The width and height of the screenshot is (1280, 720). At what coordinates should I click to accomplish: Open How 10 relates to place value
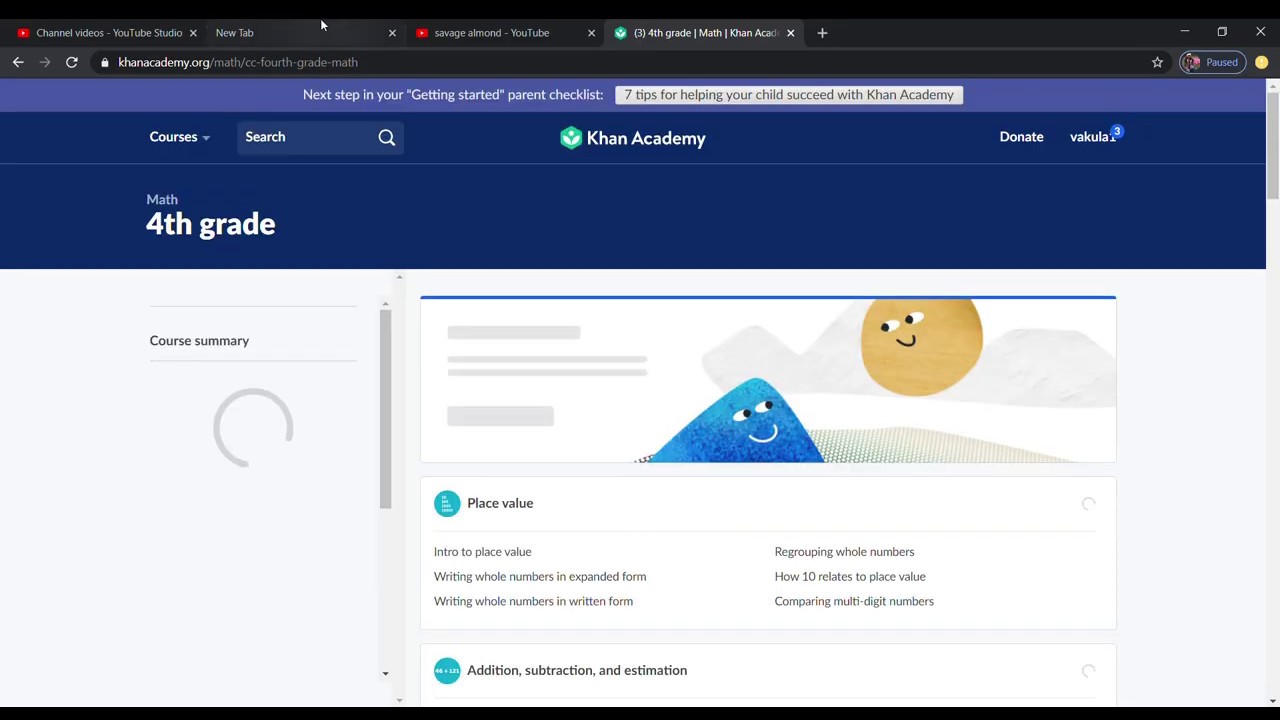tap(850, 577)
